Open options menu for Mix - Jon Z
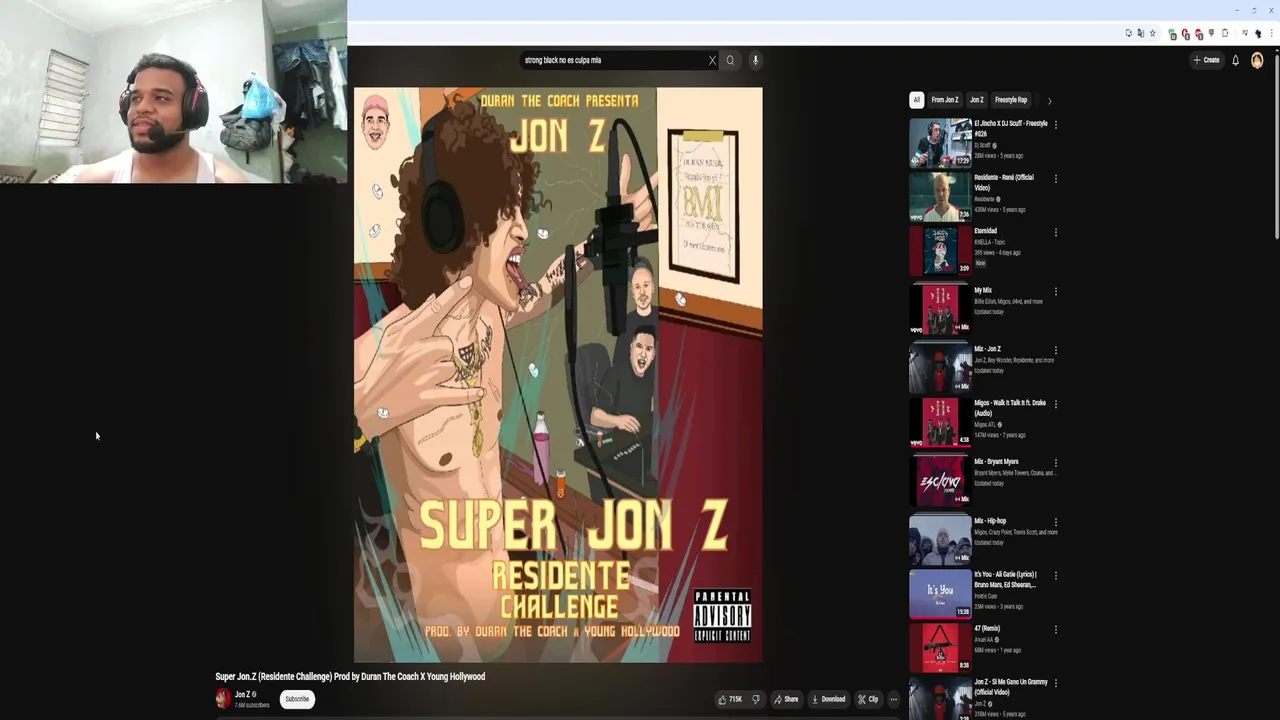1280x720 pixels. coord(1056,351)
